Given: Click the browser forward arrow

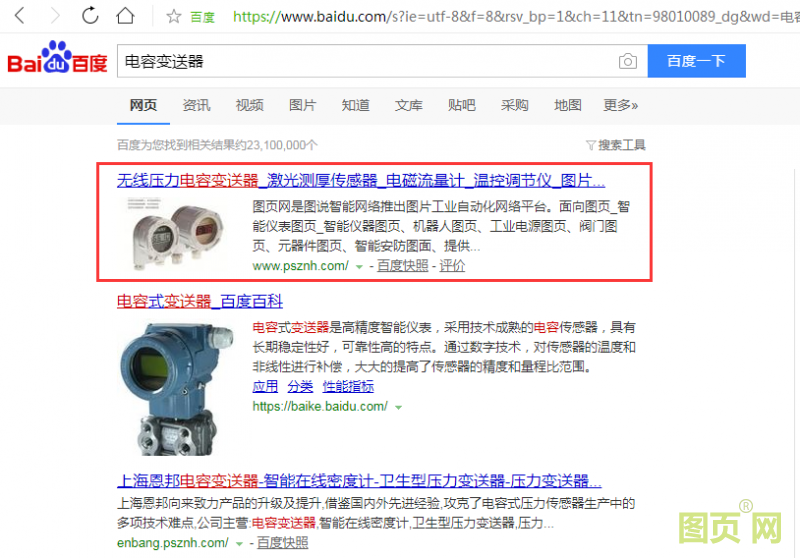Looking at the screenshot, I should pos(55,16).
